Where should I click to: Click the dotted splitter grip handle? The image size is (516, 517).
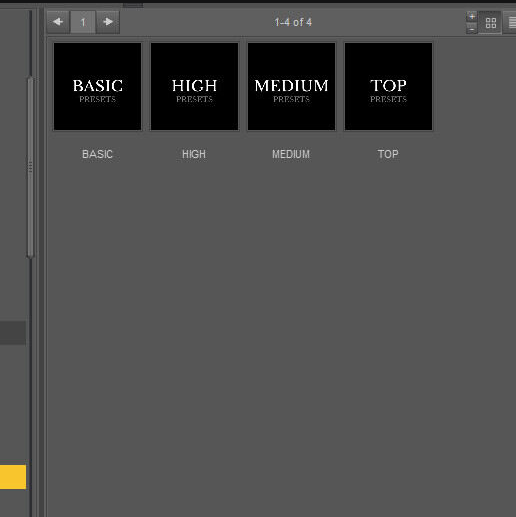pos(30,167)
